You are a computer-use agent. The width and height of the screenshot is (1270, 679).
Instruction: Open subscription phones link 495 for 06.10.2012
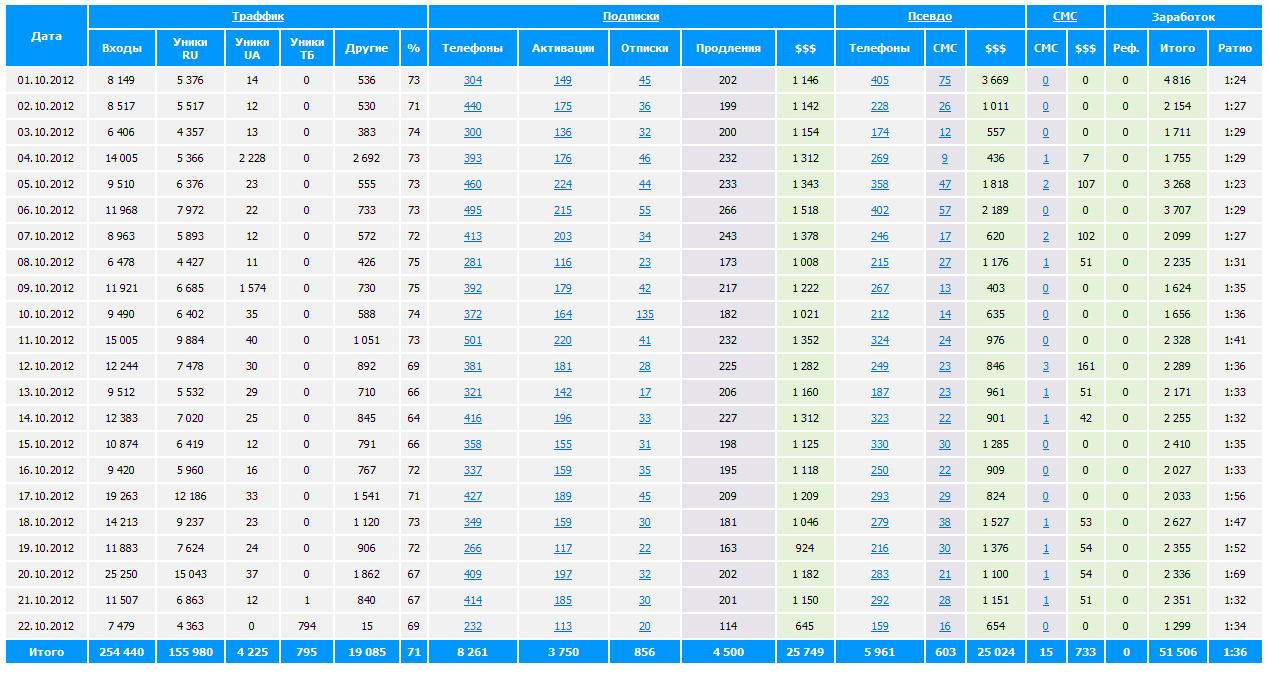point(473,210)
